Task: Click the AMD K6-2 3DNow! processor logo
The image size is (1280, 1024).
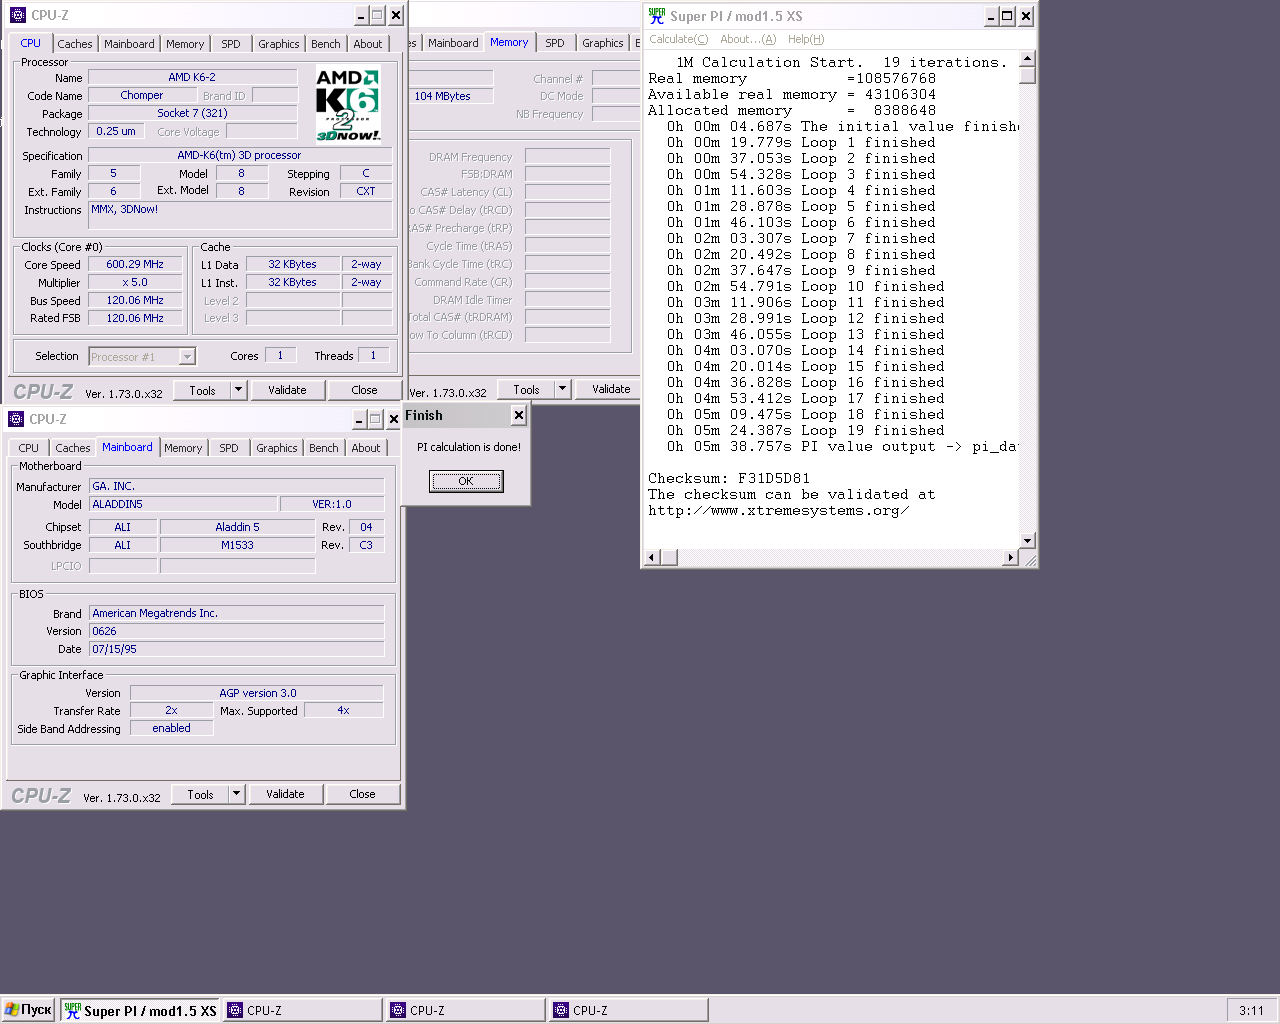Action: click(x=348, y=105)
